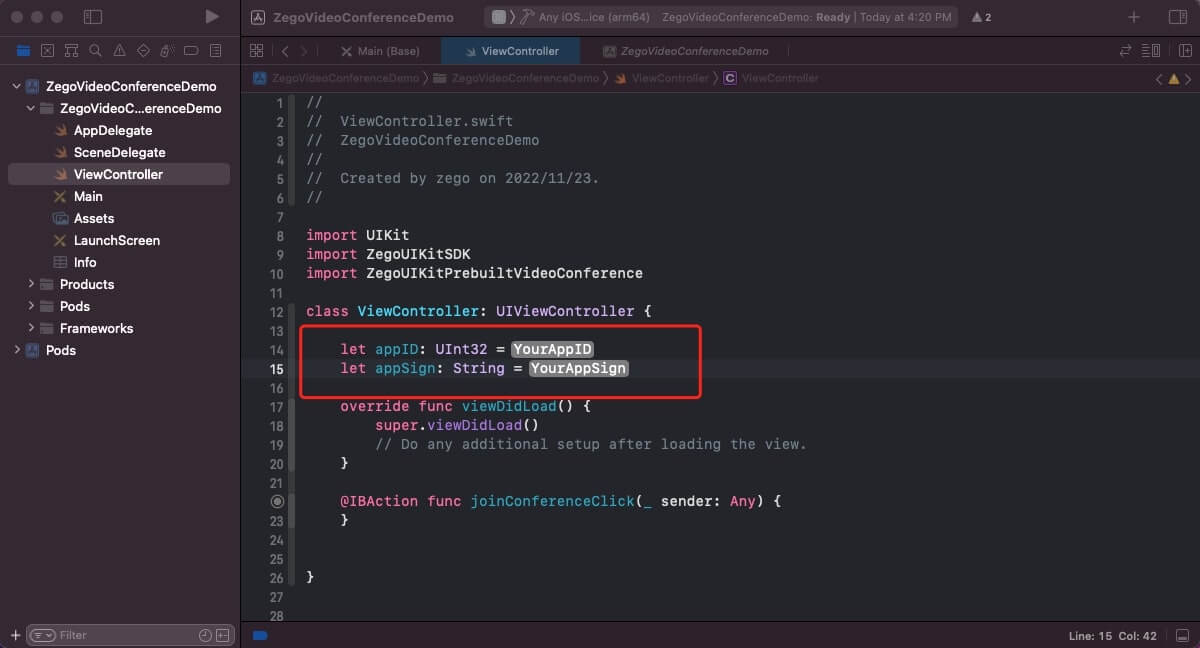The image size is (1200, 648).
Task: Toggle recent files filter clock icon
Action: pyautogui.click(x=205, y=635)
